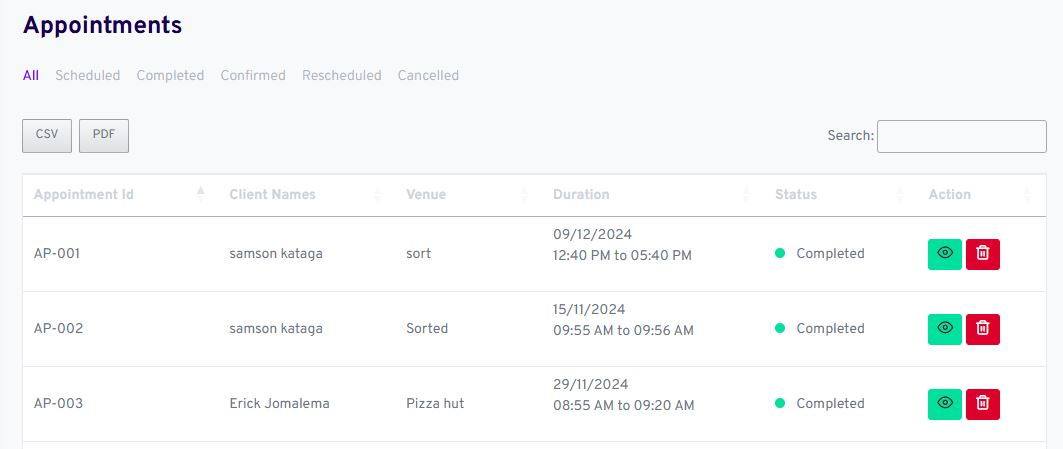Image resolution: width=1063 pixels, height=449 pixels.
Task: Export appointments as CSV
Action: pyautogui.click(x=47, y=136)
